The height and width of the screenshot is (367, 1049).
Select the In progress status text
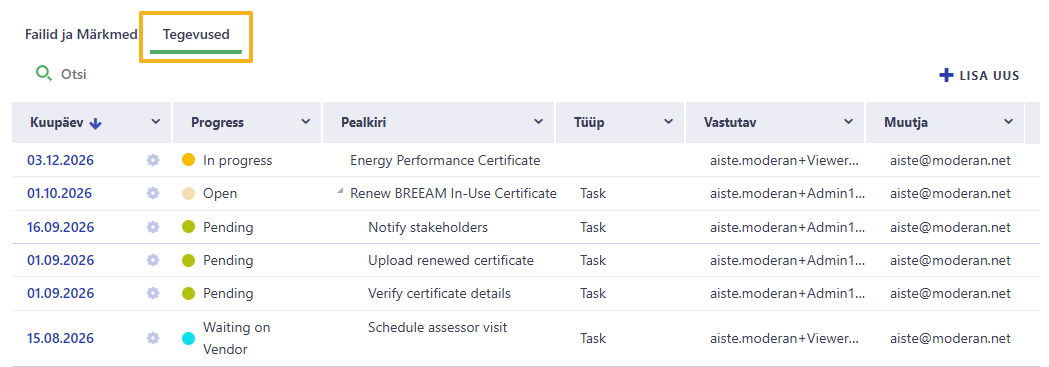tap(237, 160)
